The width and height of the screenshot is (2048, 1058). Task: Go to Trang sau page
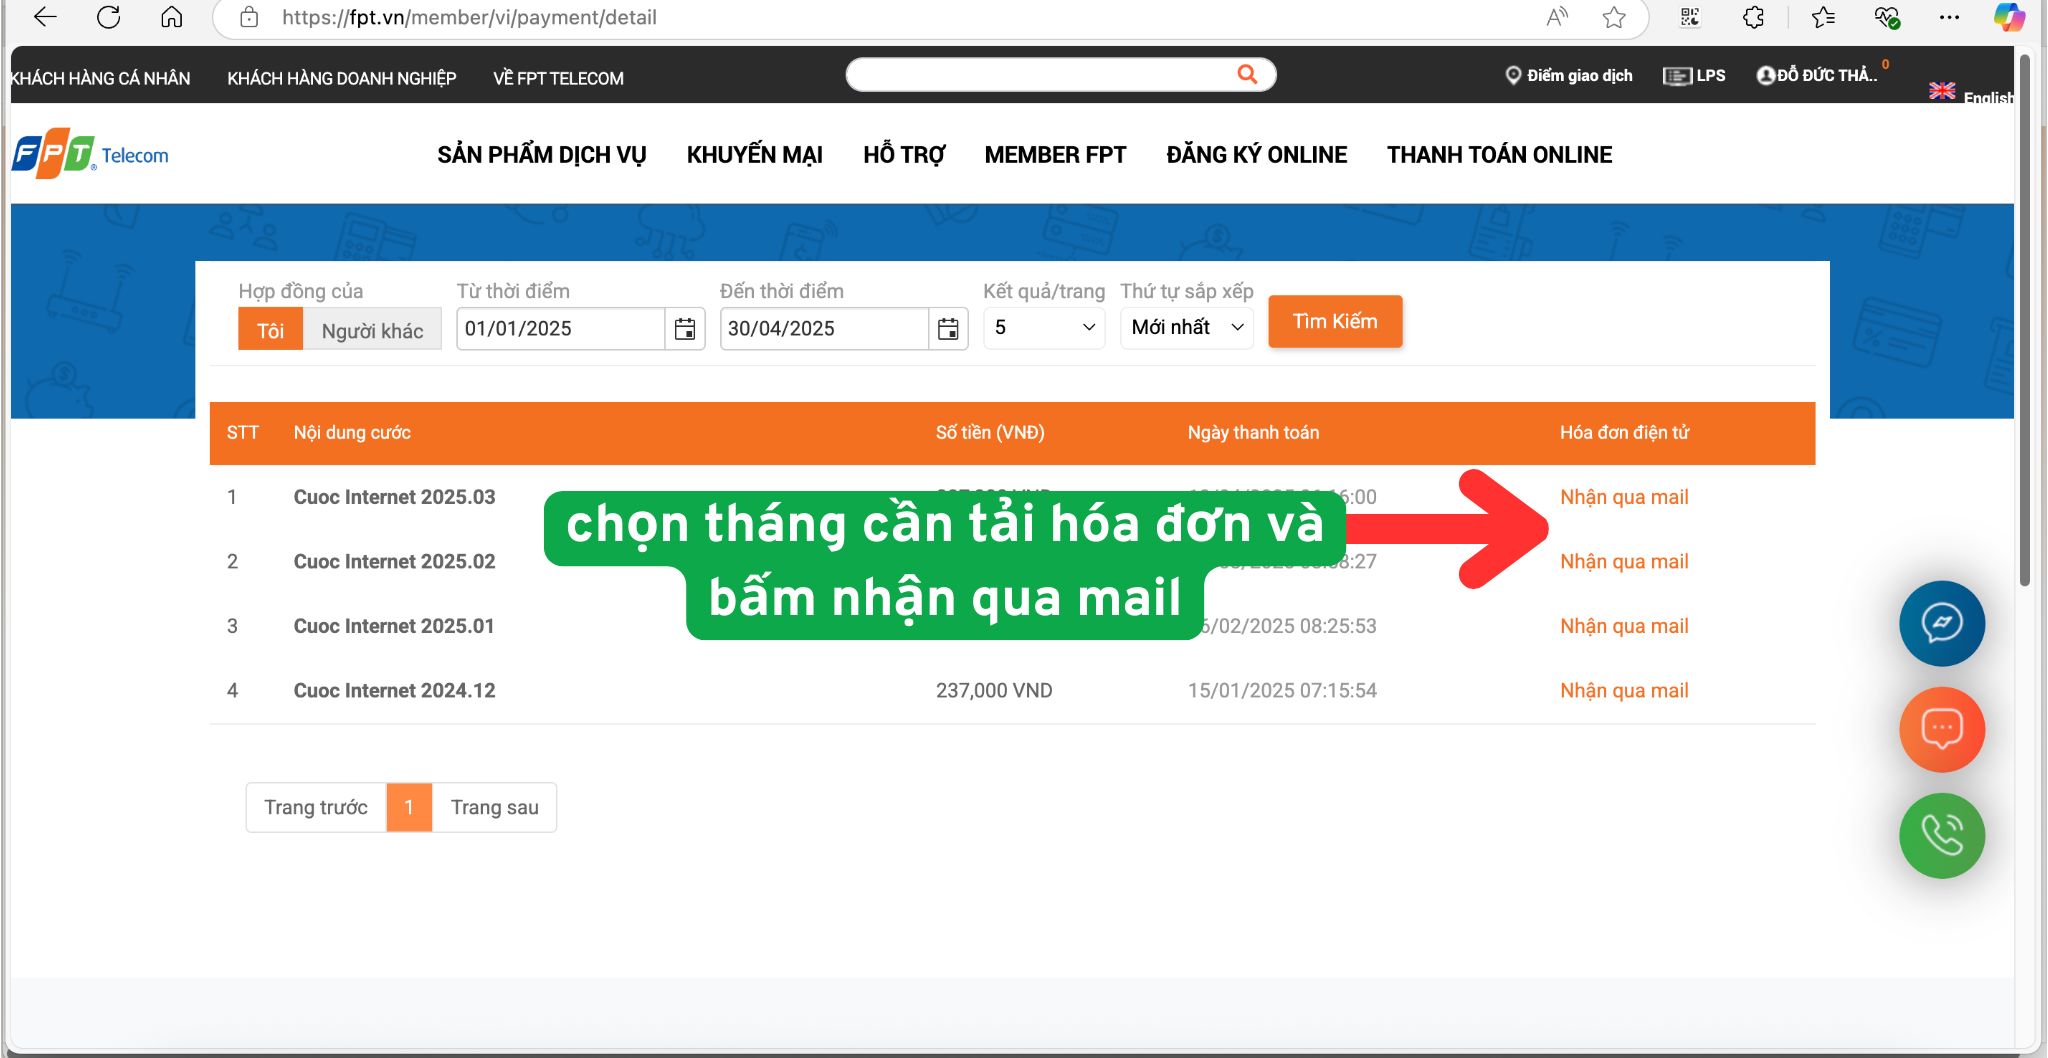click(494, 807)
